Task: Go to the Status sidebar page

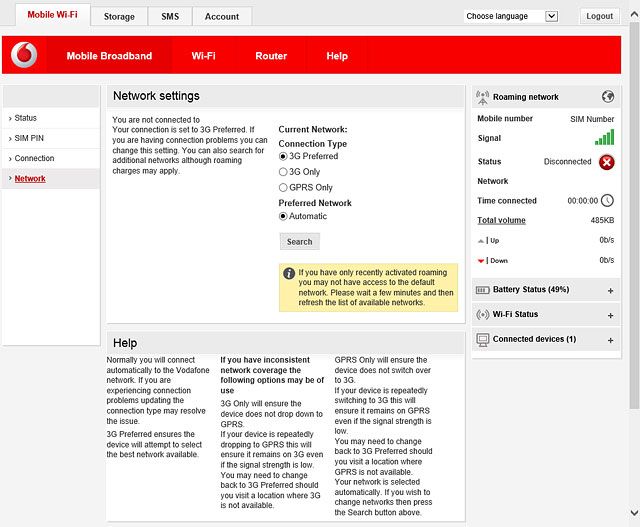Action: [25, 118]
